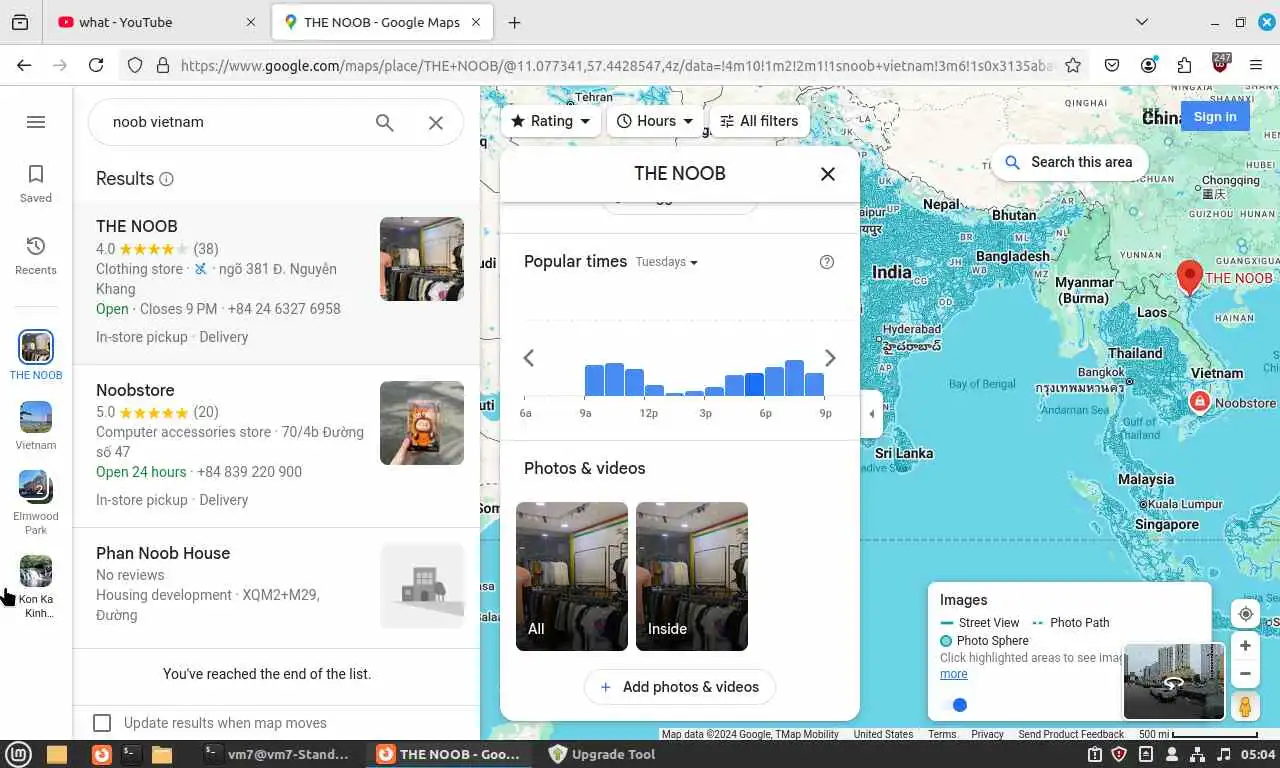Bookmark this page with the star

tap(1073, 65)
